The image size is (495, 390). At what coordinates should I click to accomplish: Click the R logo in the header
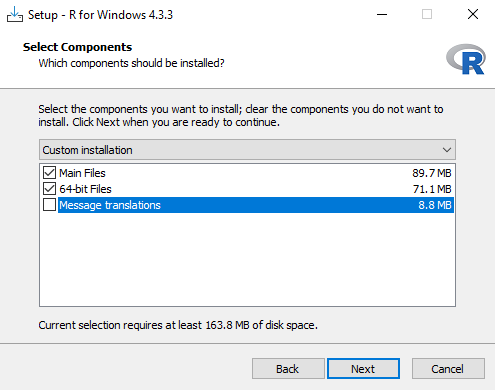466,59
